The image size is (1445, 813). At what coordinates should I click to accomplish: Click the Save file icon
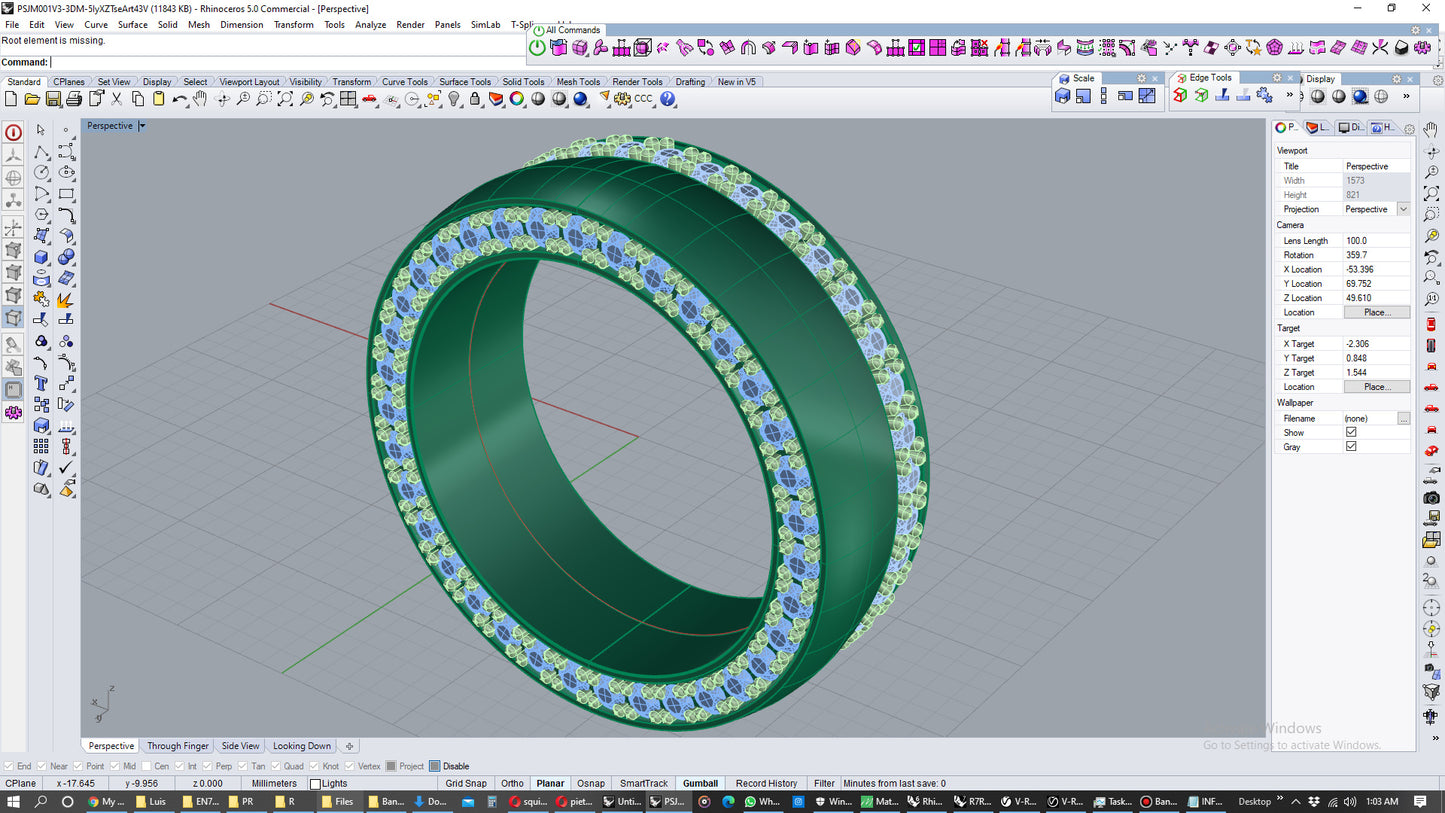click(53, 99)
